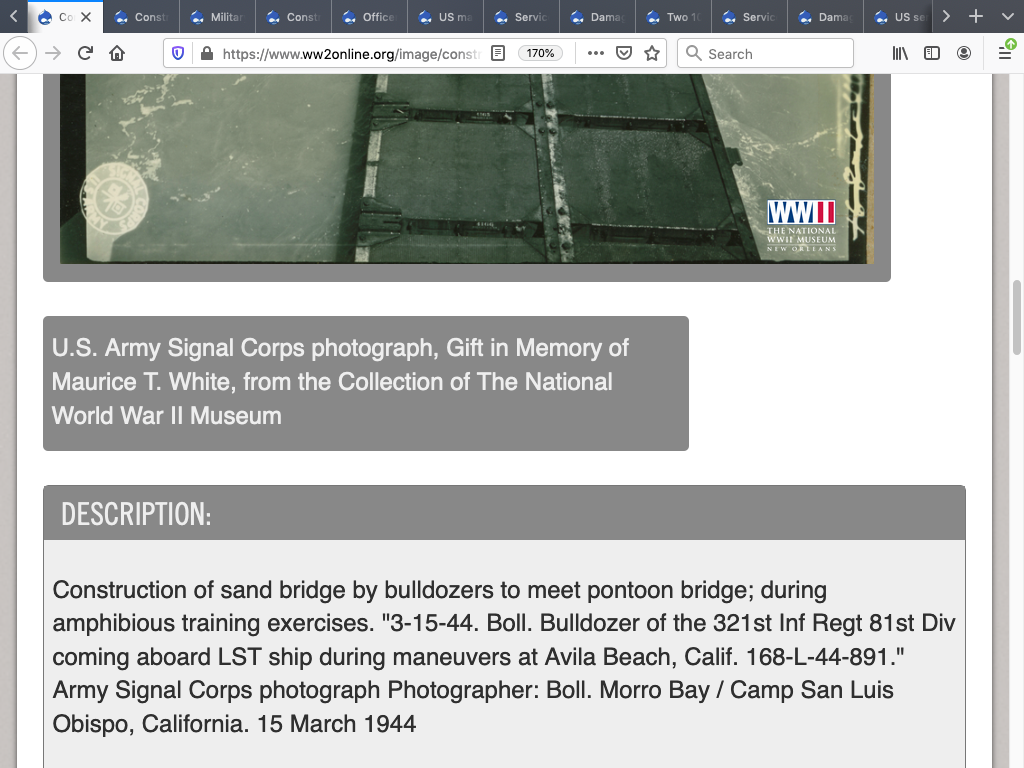Screen dimensions: 1024x768
Task: Show site security padlock info
Action: point(206,54)
